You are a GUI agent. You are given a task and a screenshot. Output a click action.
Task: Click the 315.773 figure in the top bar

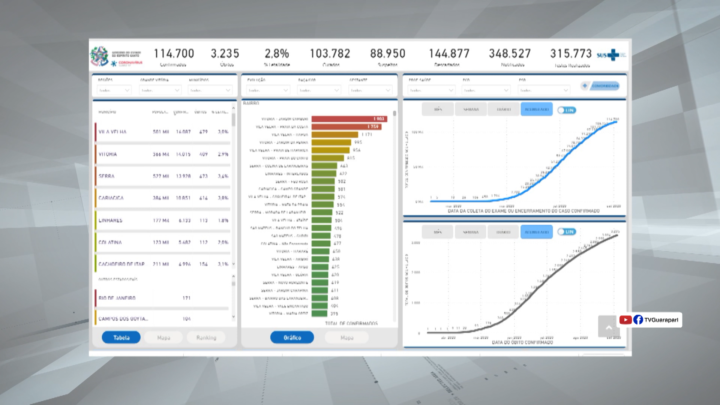pyautogui.click(x=571, y=54)
